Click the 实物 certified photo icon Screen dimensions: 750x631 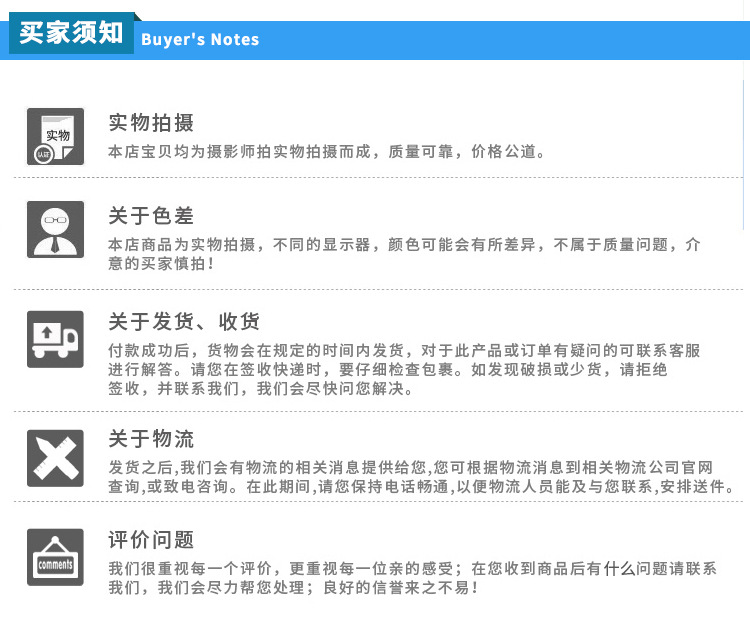click(x=55, y=136)
